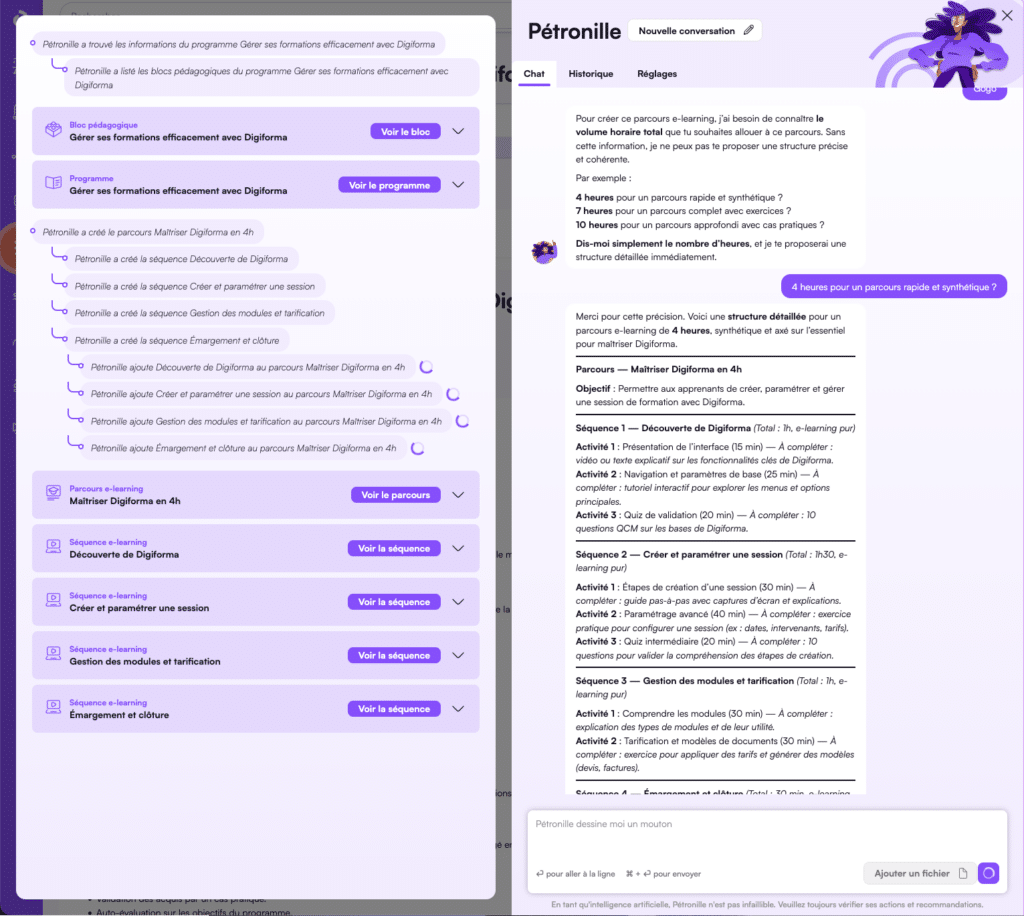Click Voir la séquence for Émargement et clôture
Viewport: 1024px width, 916px height.
tap(394, 709)
